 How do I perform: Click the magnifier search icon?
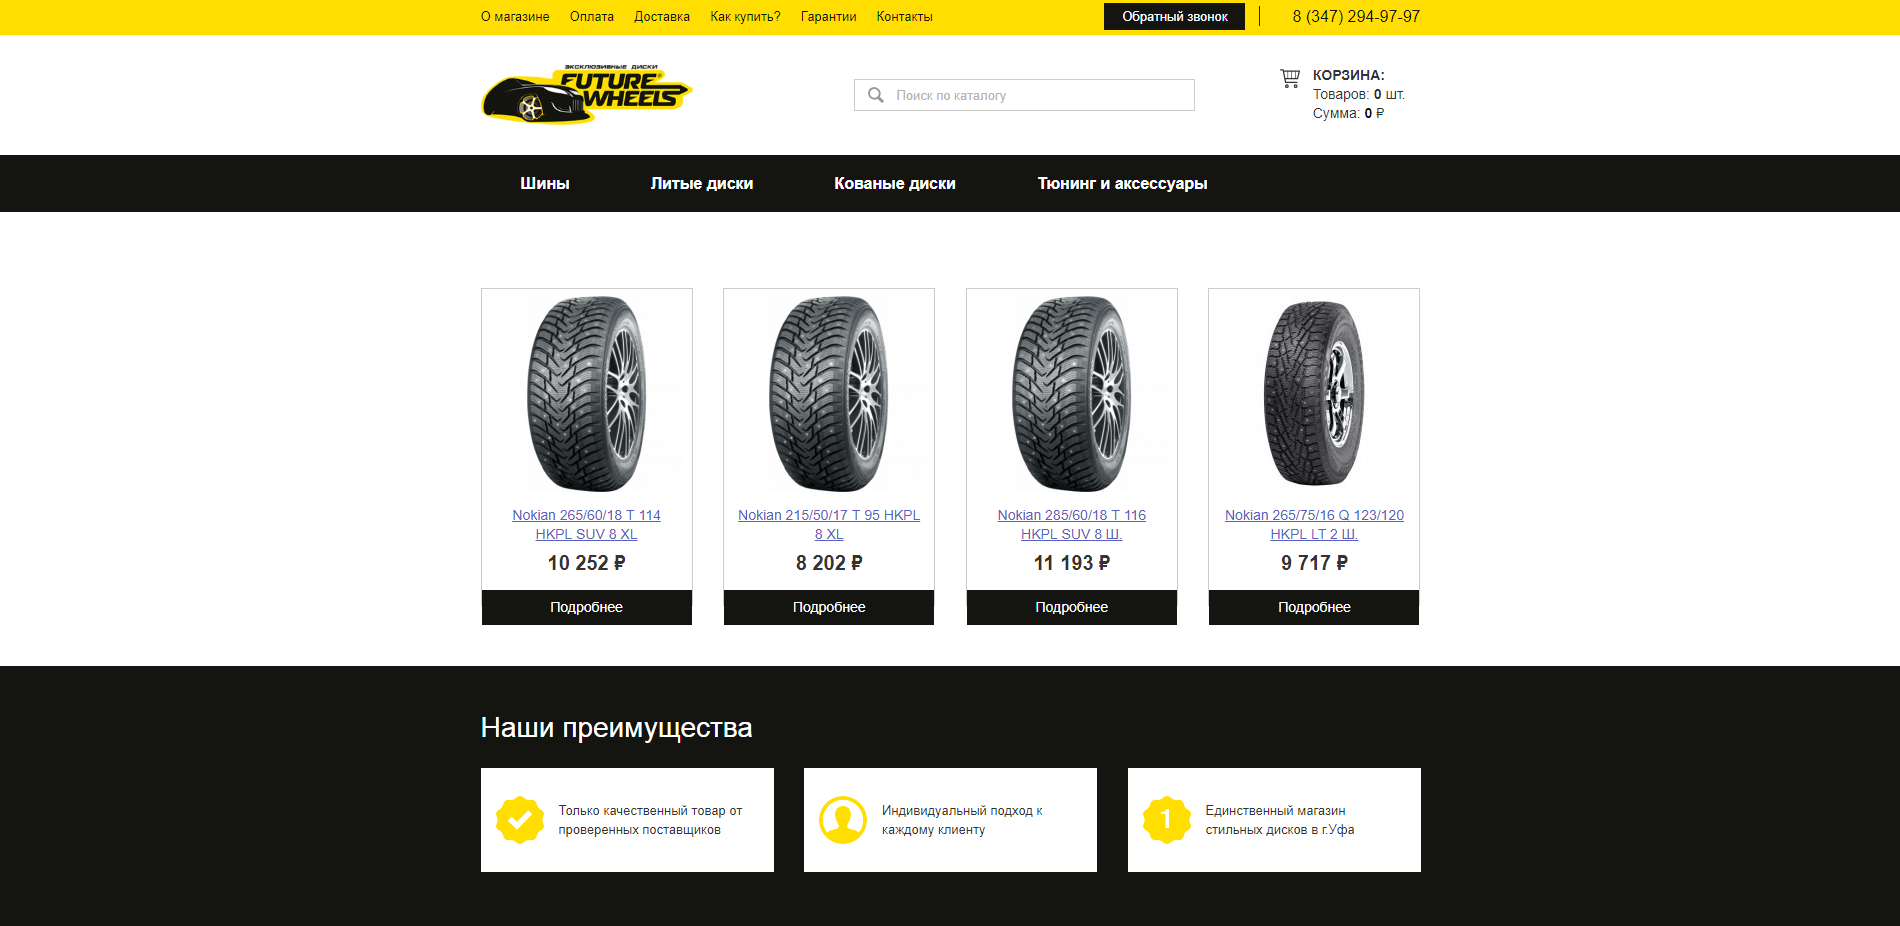pos(876,95)
